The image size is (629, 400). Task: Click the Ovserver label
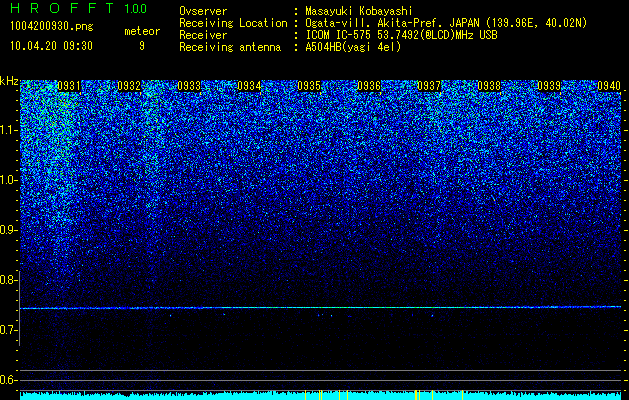click(203, 11)
